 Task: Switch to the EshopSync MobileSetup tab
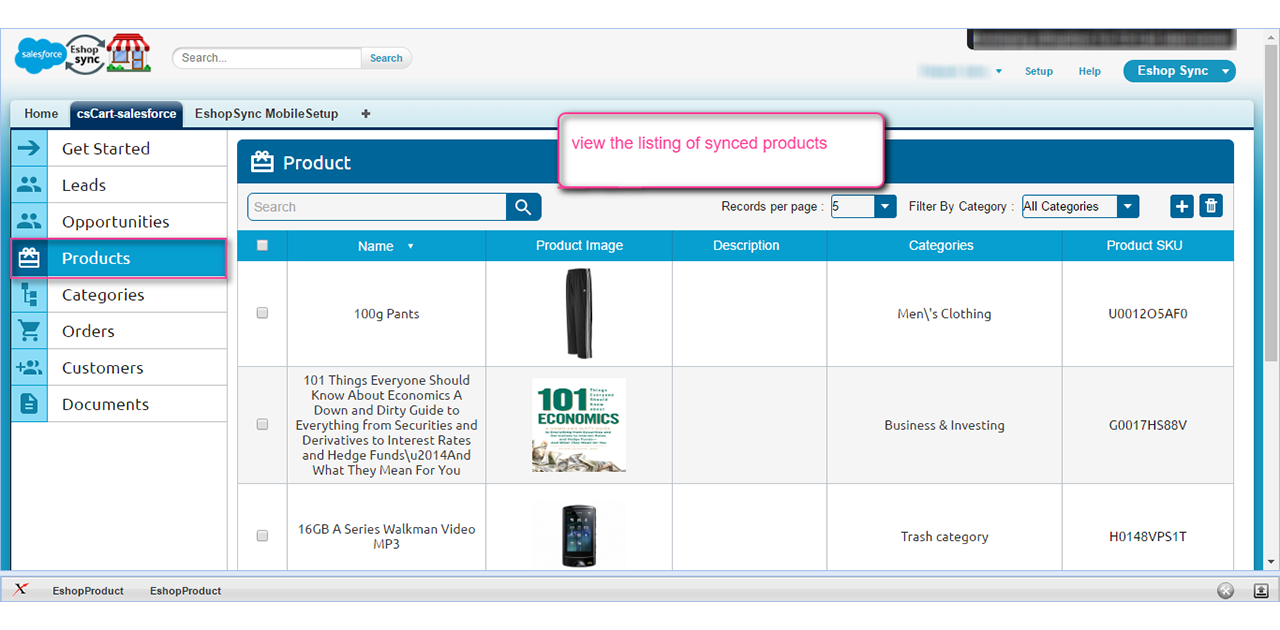point(266,114)
